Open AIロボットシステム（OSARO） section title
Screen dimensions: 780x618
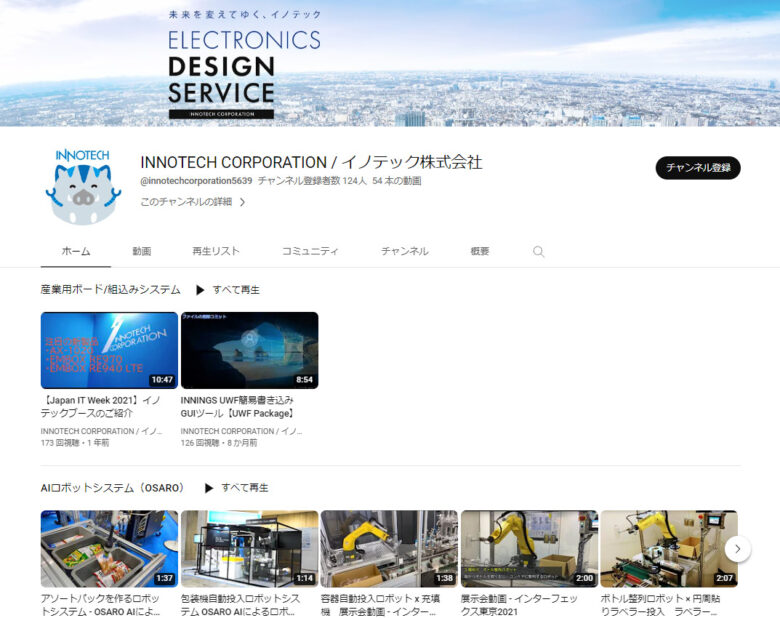[x=112, y=488]
